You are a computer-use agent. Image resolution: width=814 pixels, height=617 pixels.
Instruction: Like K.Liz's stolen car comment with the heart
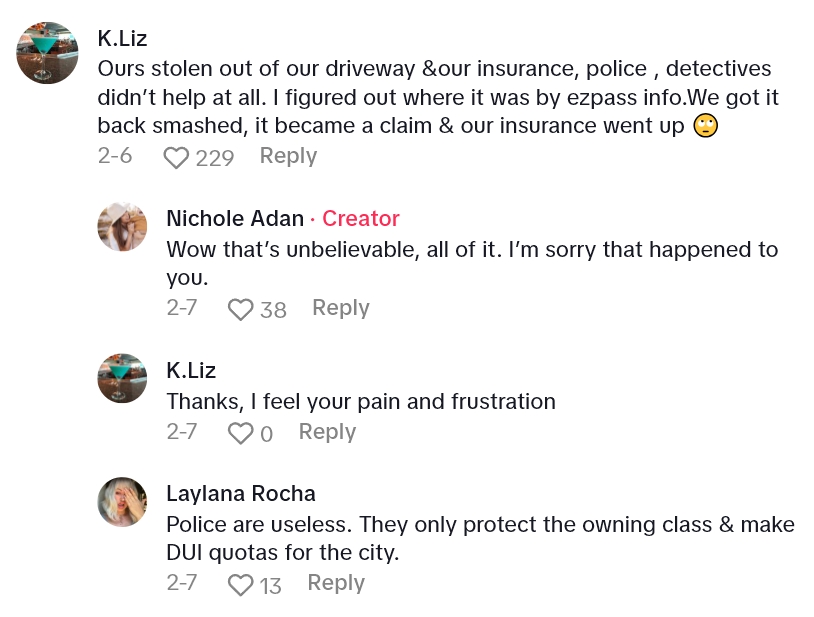pyautogui.click(x=177, y=158)
